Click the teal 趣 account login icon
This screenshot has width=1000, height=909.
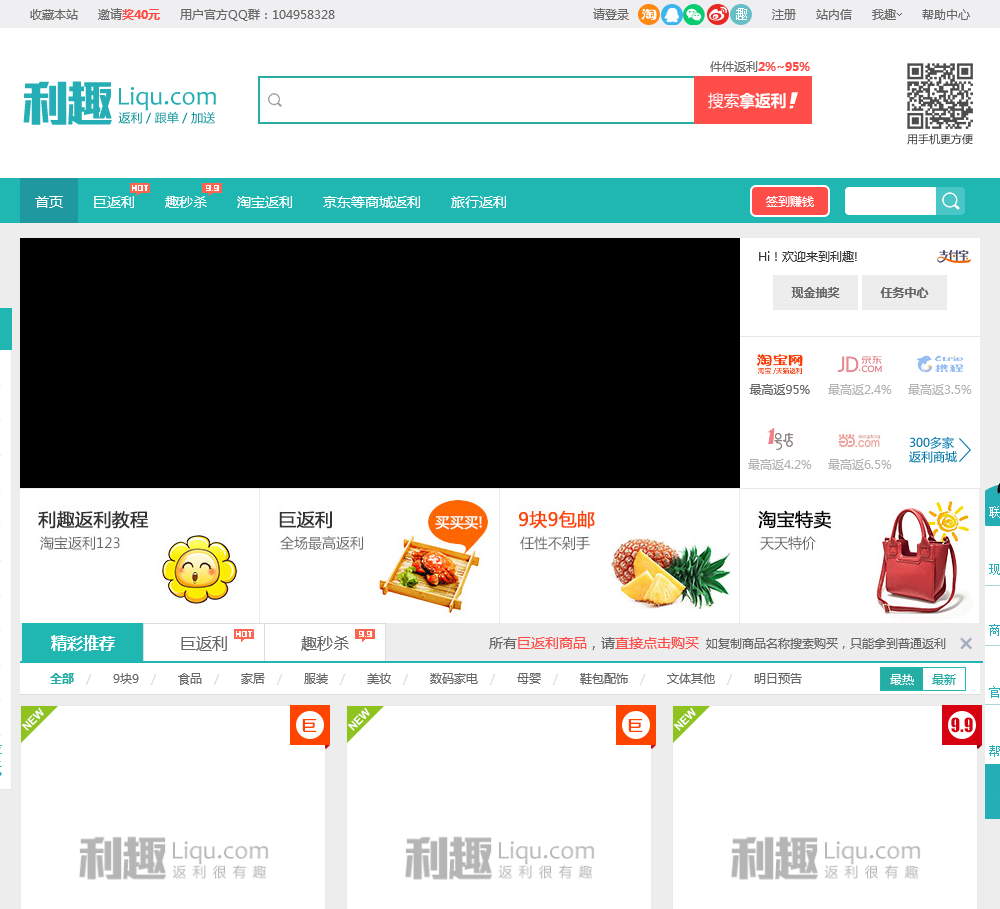740,15
